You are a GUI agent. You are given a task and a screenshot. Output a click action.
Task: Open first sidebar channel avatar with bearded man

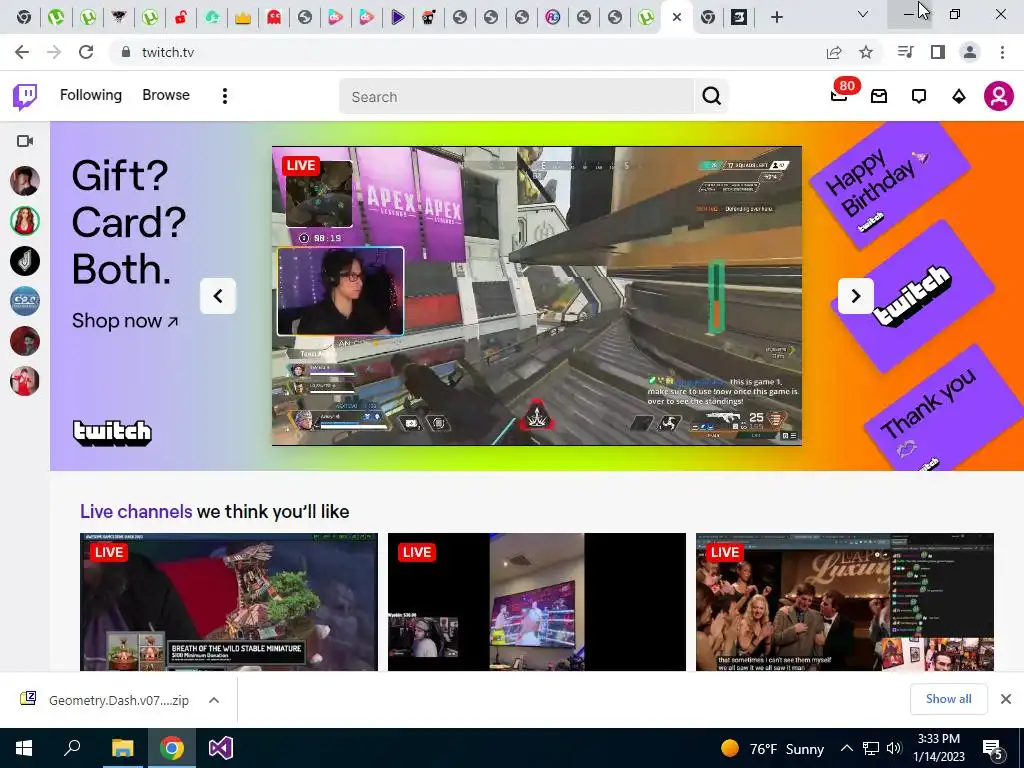[x=25, y=181]
